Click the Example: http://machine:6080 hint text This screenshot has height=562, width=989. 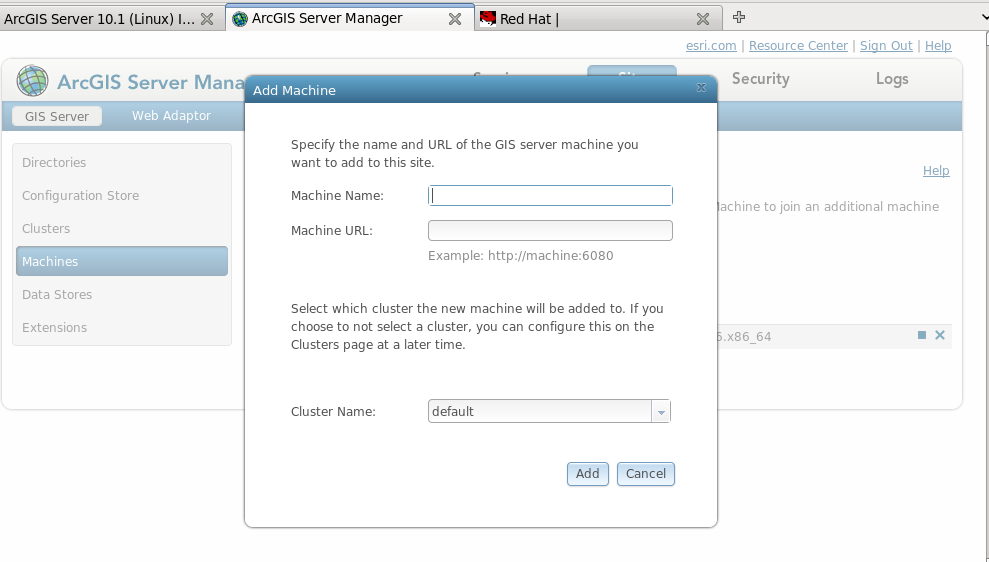click(x=520, y=256)
